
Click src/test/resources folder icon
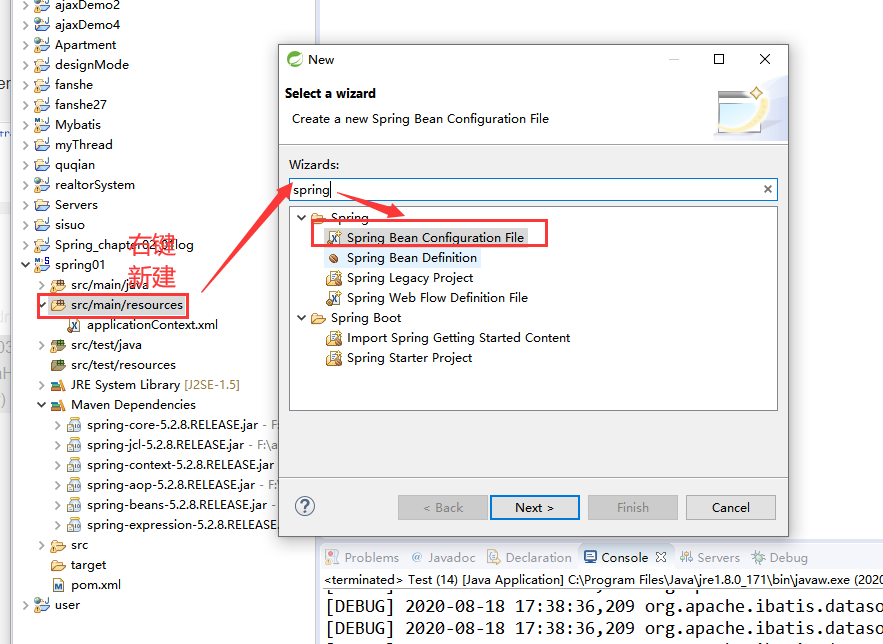(x=58, y=365)
